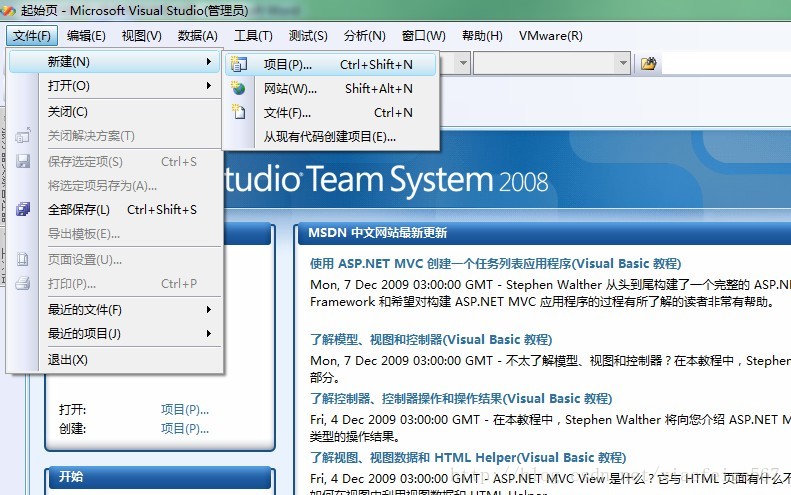Open link 了解控制器、控制器操作和操作结果
The image size is (791, 495).
click(461, 399)
